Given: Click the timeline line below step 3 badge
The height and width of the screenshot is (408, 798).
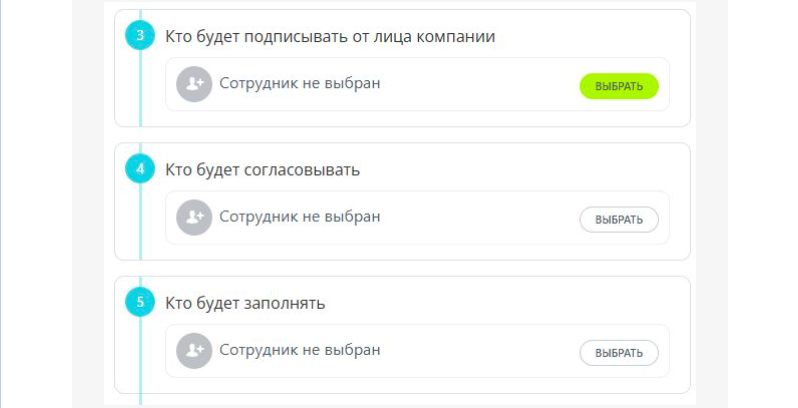Looking at the screenshot, I should point(140,88).
